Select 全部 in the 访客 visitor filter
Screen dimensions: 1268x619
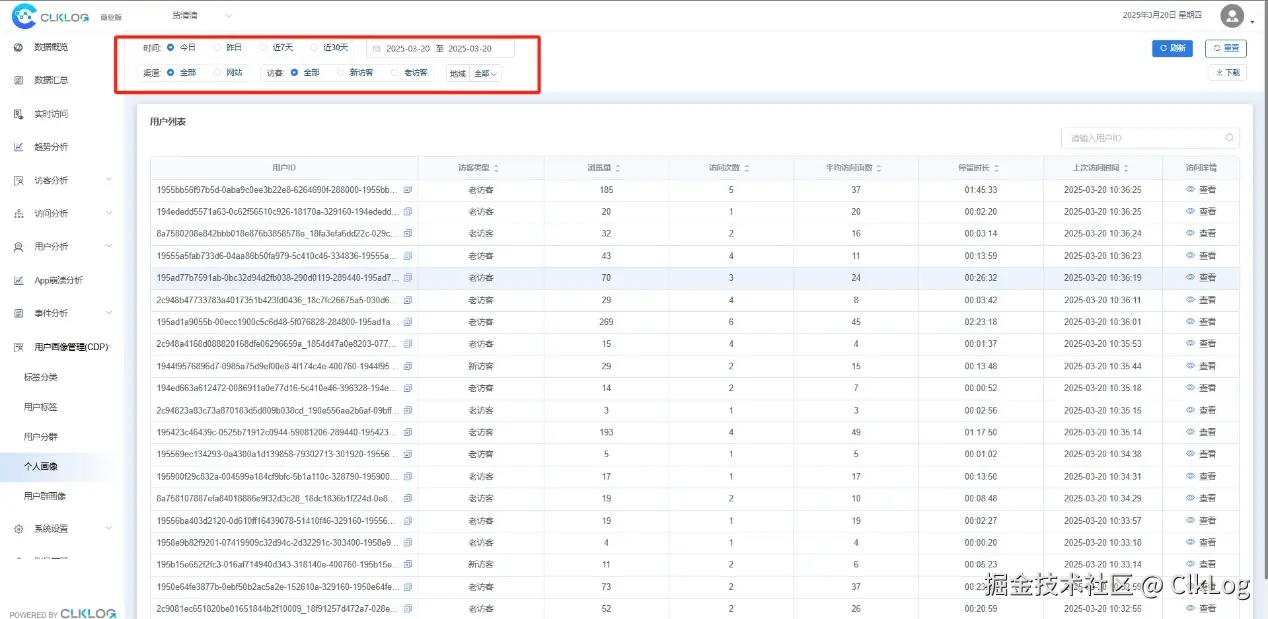[294, 72]
